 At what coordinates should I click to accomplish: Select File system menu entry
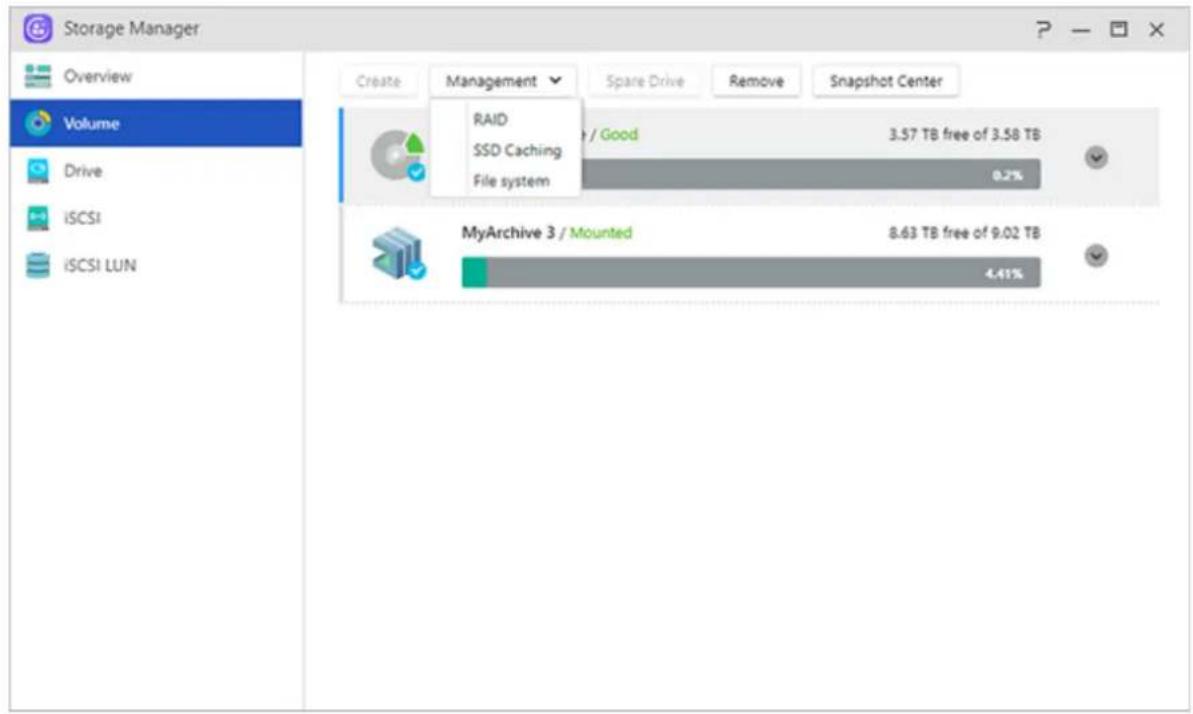click(x=511, y=181)
